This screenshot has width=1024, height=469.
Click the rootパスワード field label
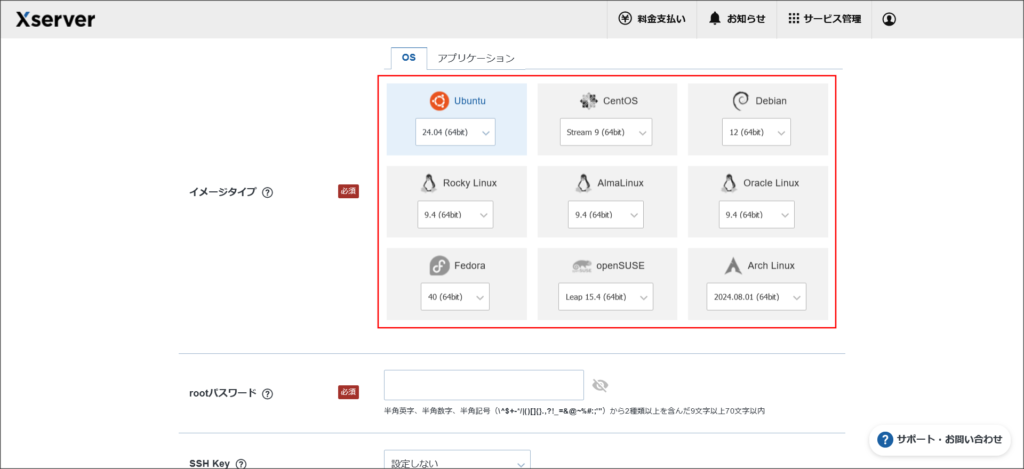pos(222,394)
